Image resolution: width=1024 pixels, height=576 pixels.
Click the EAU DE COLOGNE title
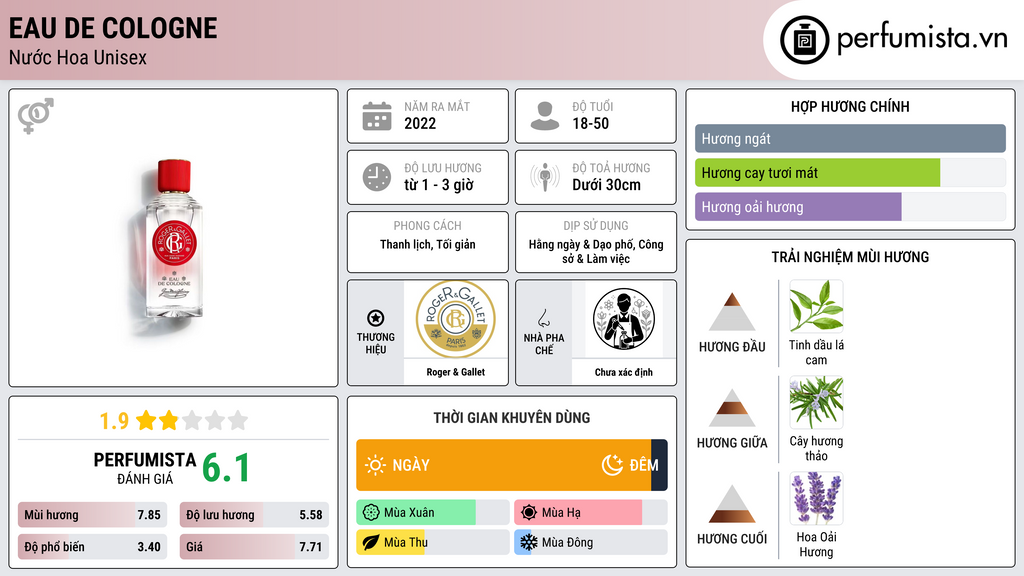(113, 28)
